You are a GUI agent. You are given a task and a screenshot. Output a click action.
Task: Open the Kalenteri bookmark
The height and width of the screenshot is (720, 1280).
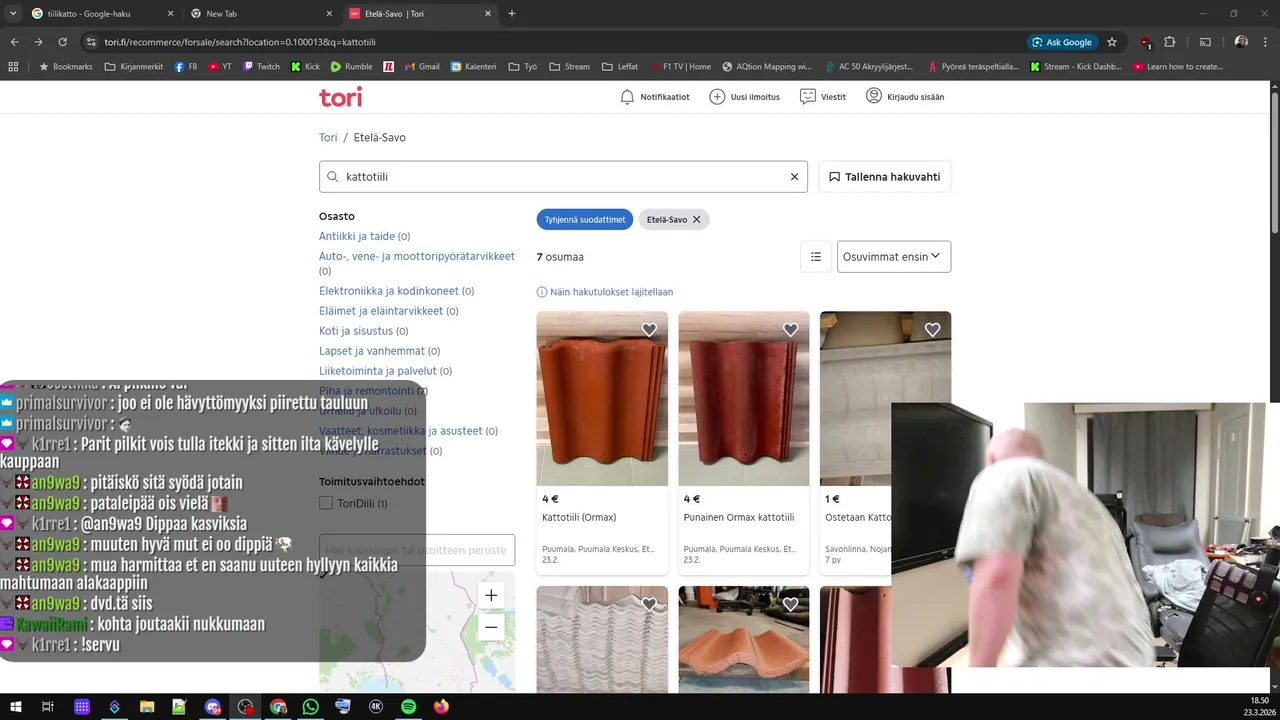(474, 67)
